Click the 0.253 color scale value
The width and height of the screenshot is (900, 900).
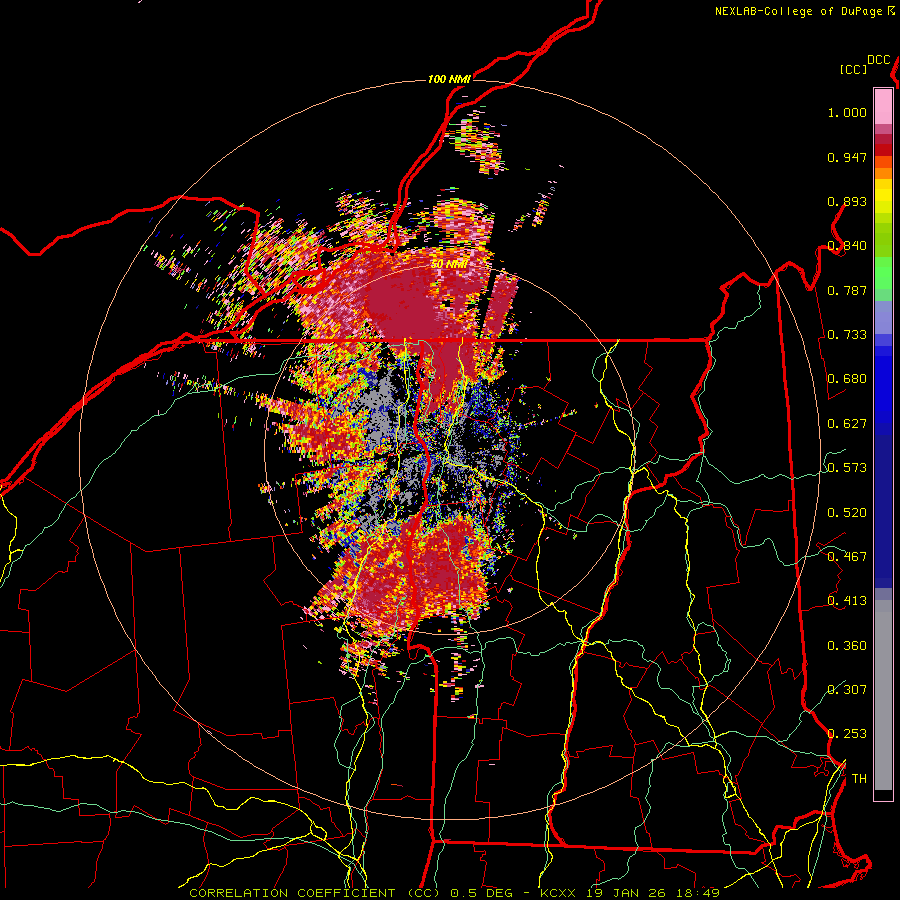tap(847, 734)
